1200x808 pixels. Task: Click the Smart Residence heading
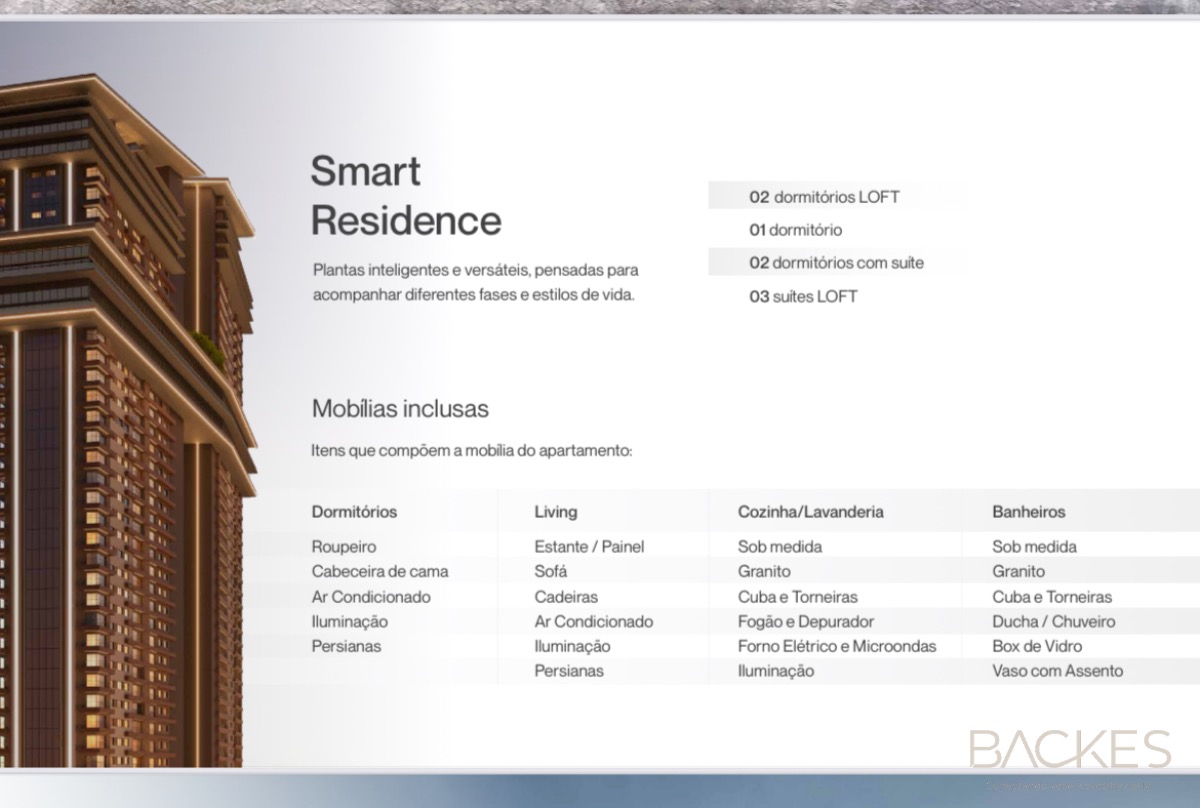pyautogui.click(x=405, y=196)
